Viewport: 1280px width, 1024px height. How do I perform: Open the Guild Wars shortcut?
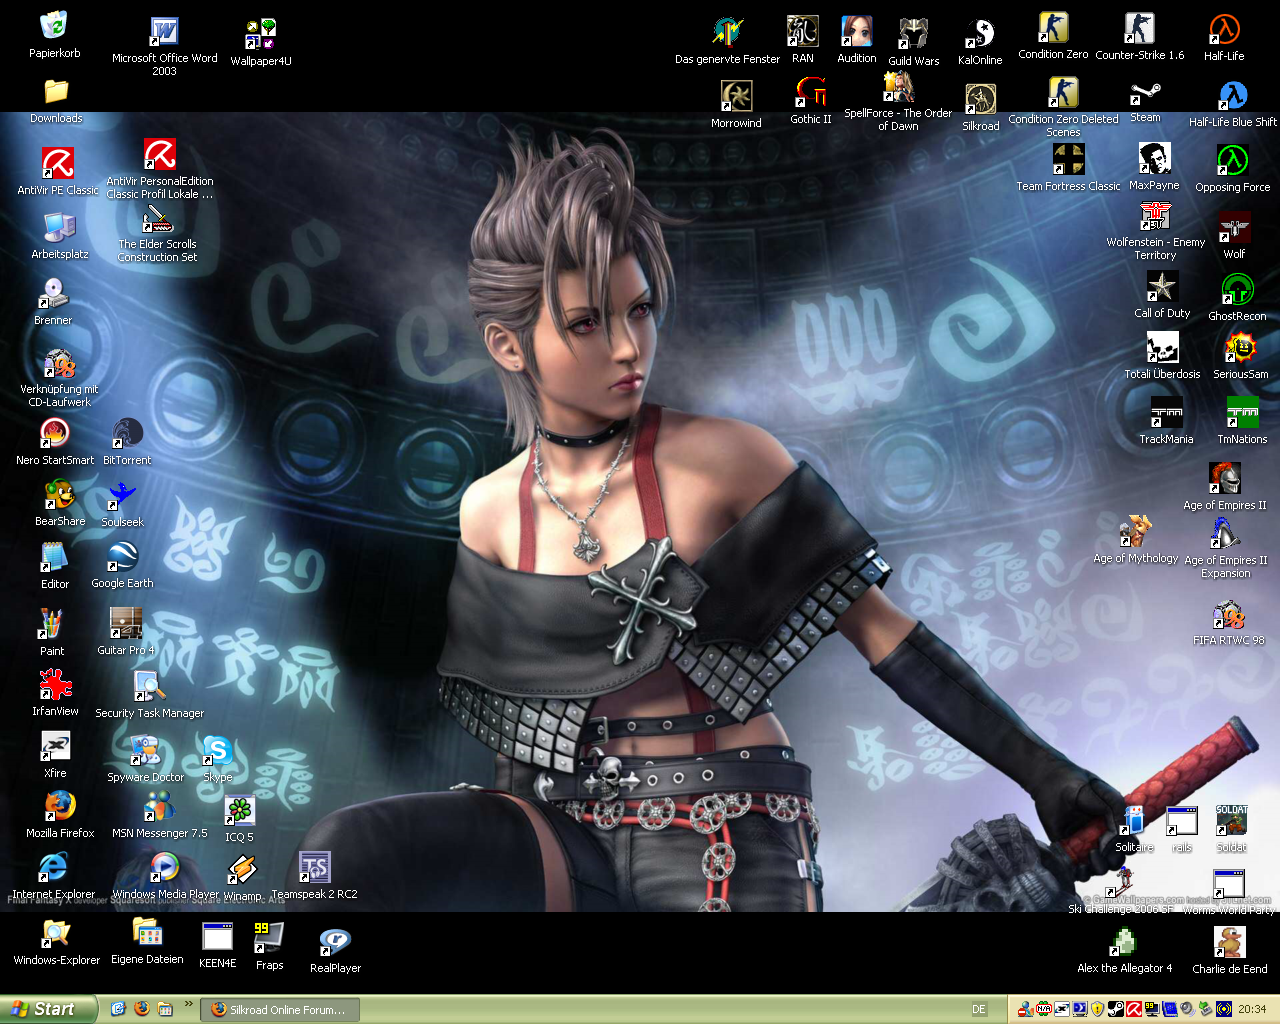tap(913, 34)
